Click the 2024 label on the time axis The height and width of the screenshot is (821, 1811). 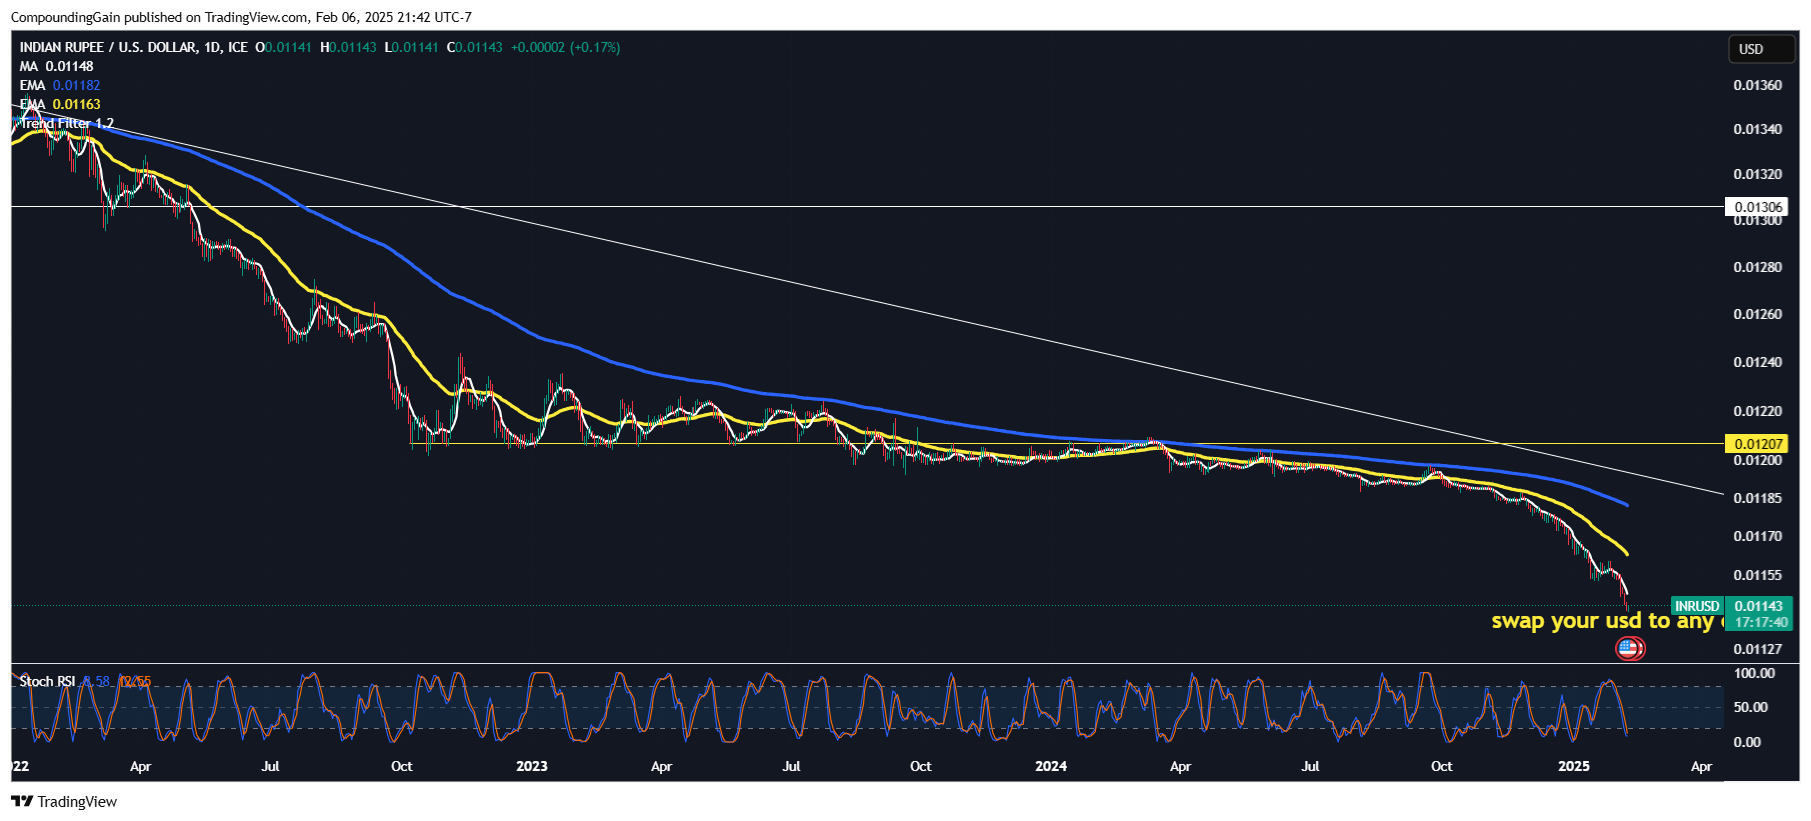pos(1051,766)
